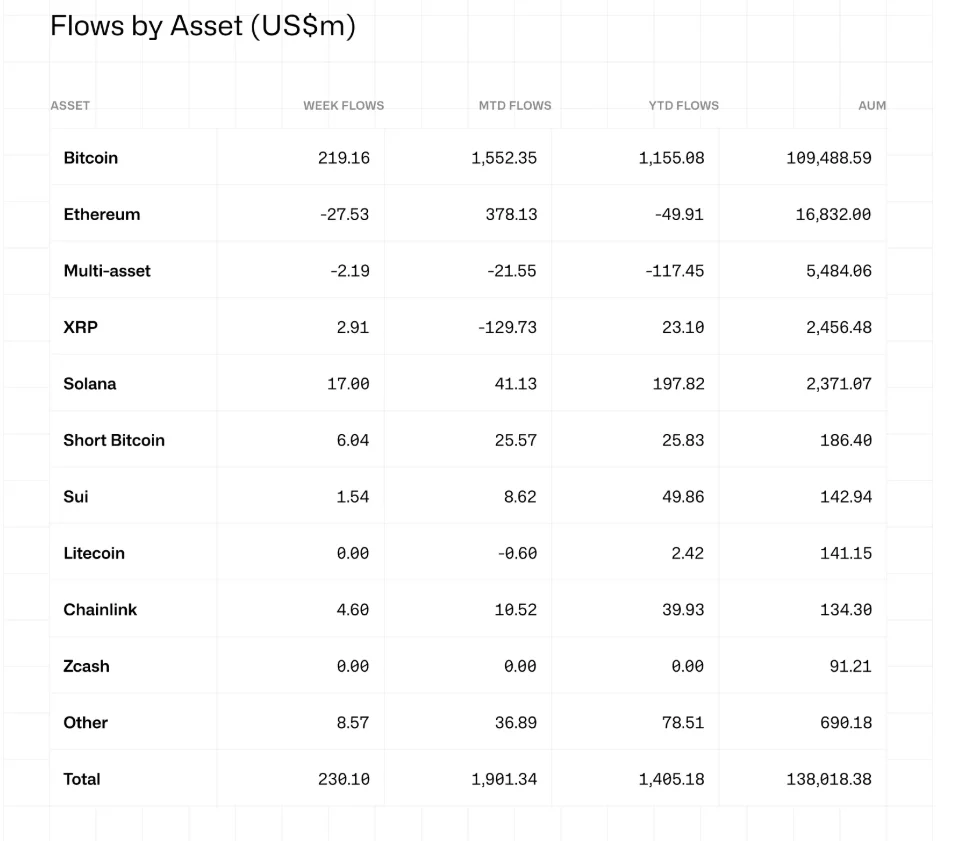Image resolution: width=960 pixels, height=841 pixels.
Task: Click the AUM column header
Action: point(872,105)
